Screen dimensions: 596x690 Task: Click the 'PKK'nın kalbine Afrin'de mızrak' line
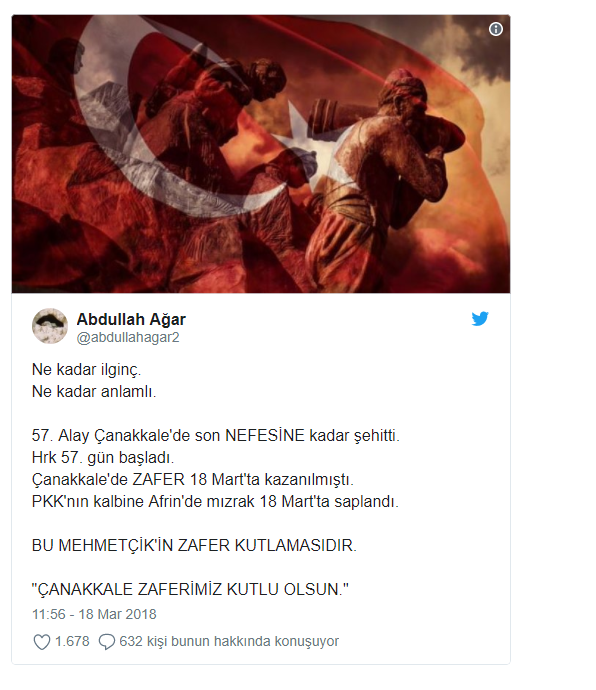coord(215,502)
